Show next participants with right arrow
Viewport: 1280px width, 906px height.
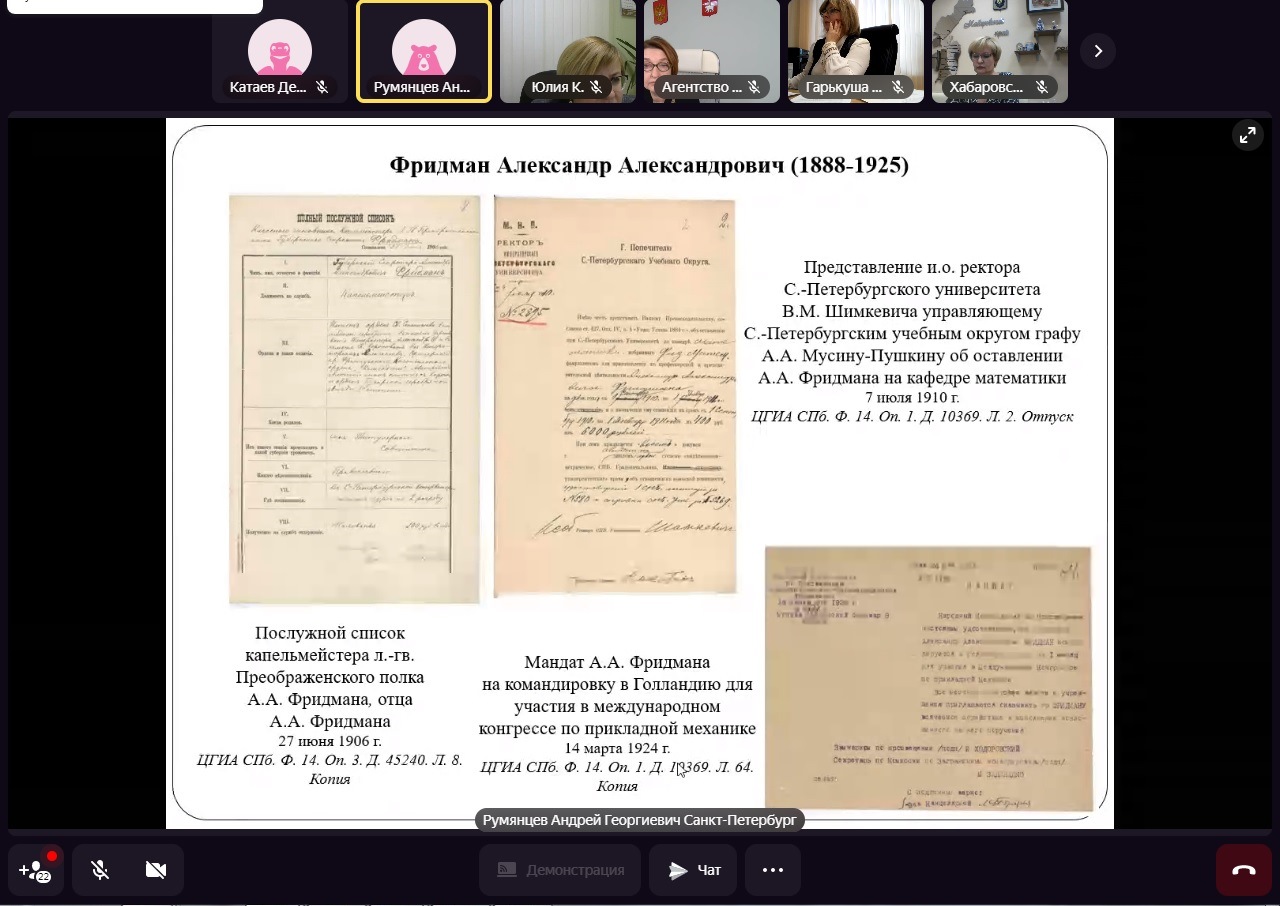[x=1098, y=51]
